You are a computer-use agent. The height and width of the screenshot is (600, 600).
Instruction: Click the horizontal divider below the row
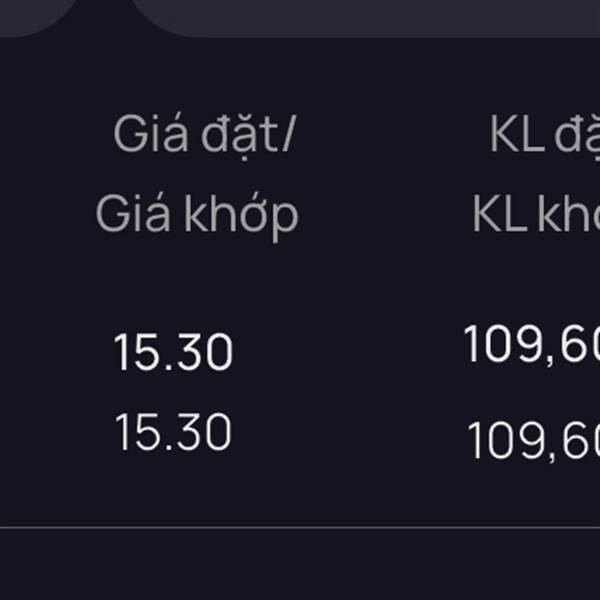(x=300, y=527)
